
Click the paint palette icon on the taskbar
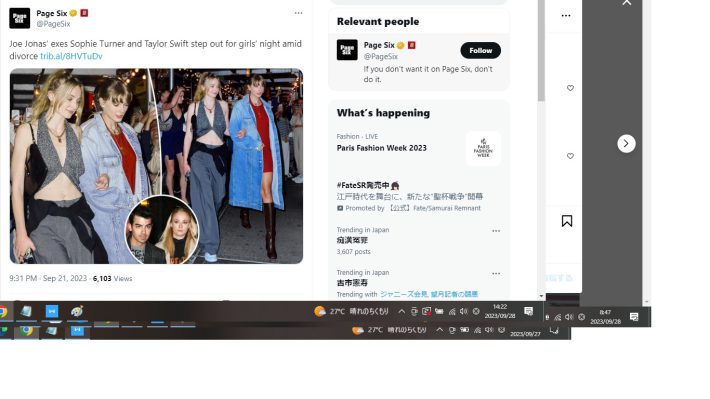(x=77, y=311)
